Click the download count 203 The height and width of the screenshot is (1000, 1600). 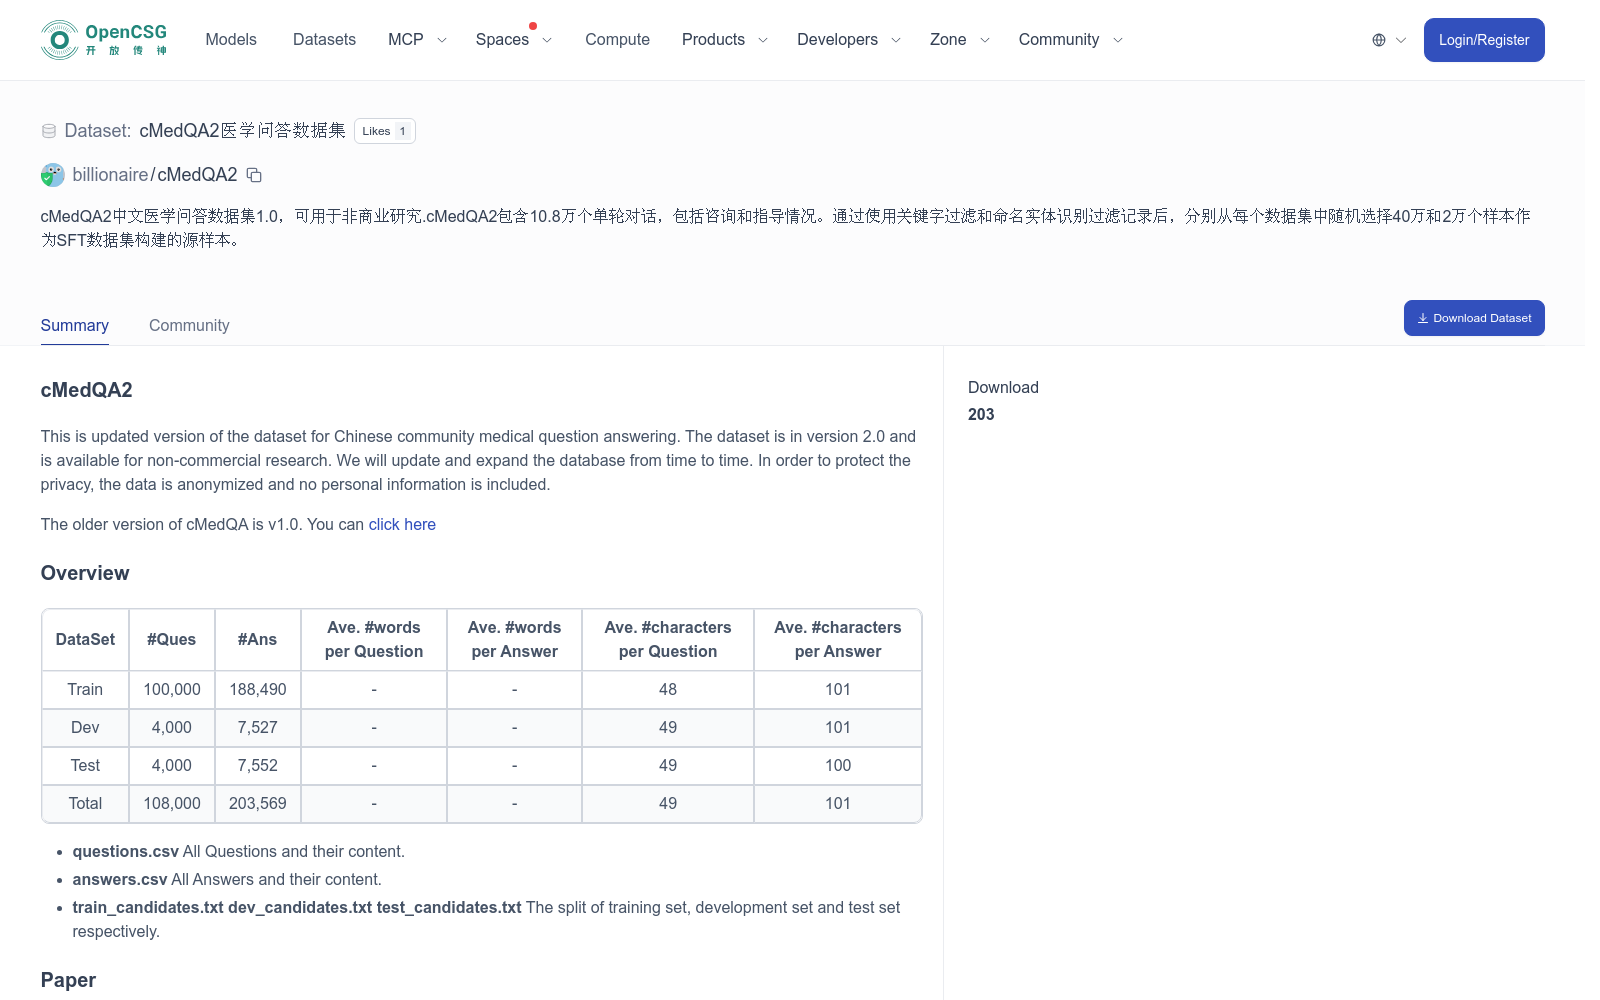(x=981, y=415)
